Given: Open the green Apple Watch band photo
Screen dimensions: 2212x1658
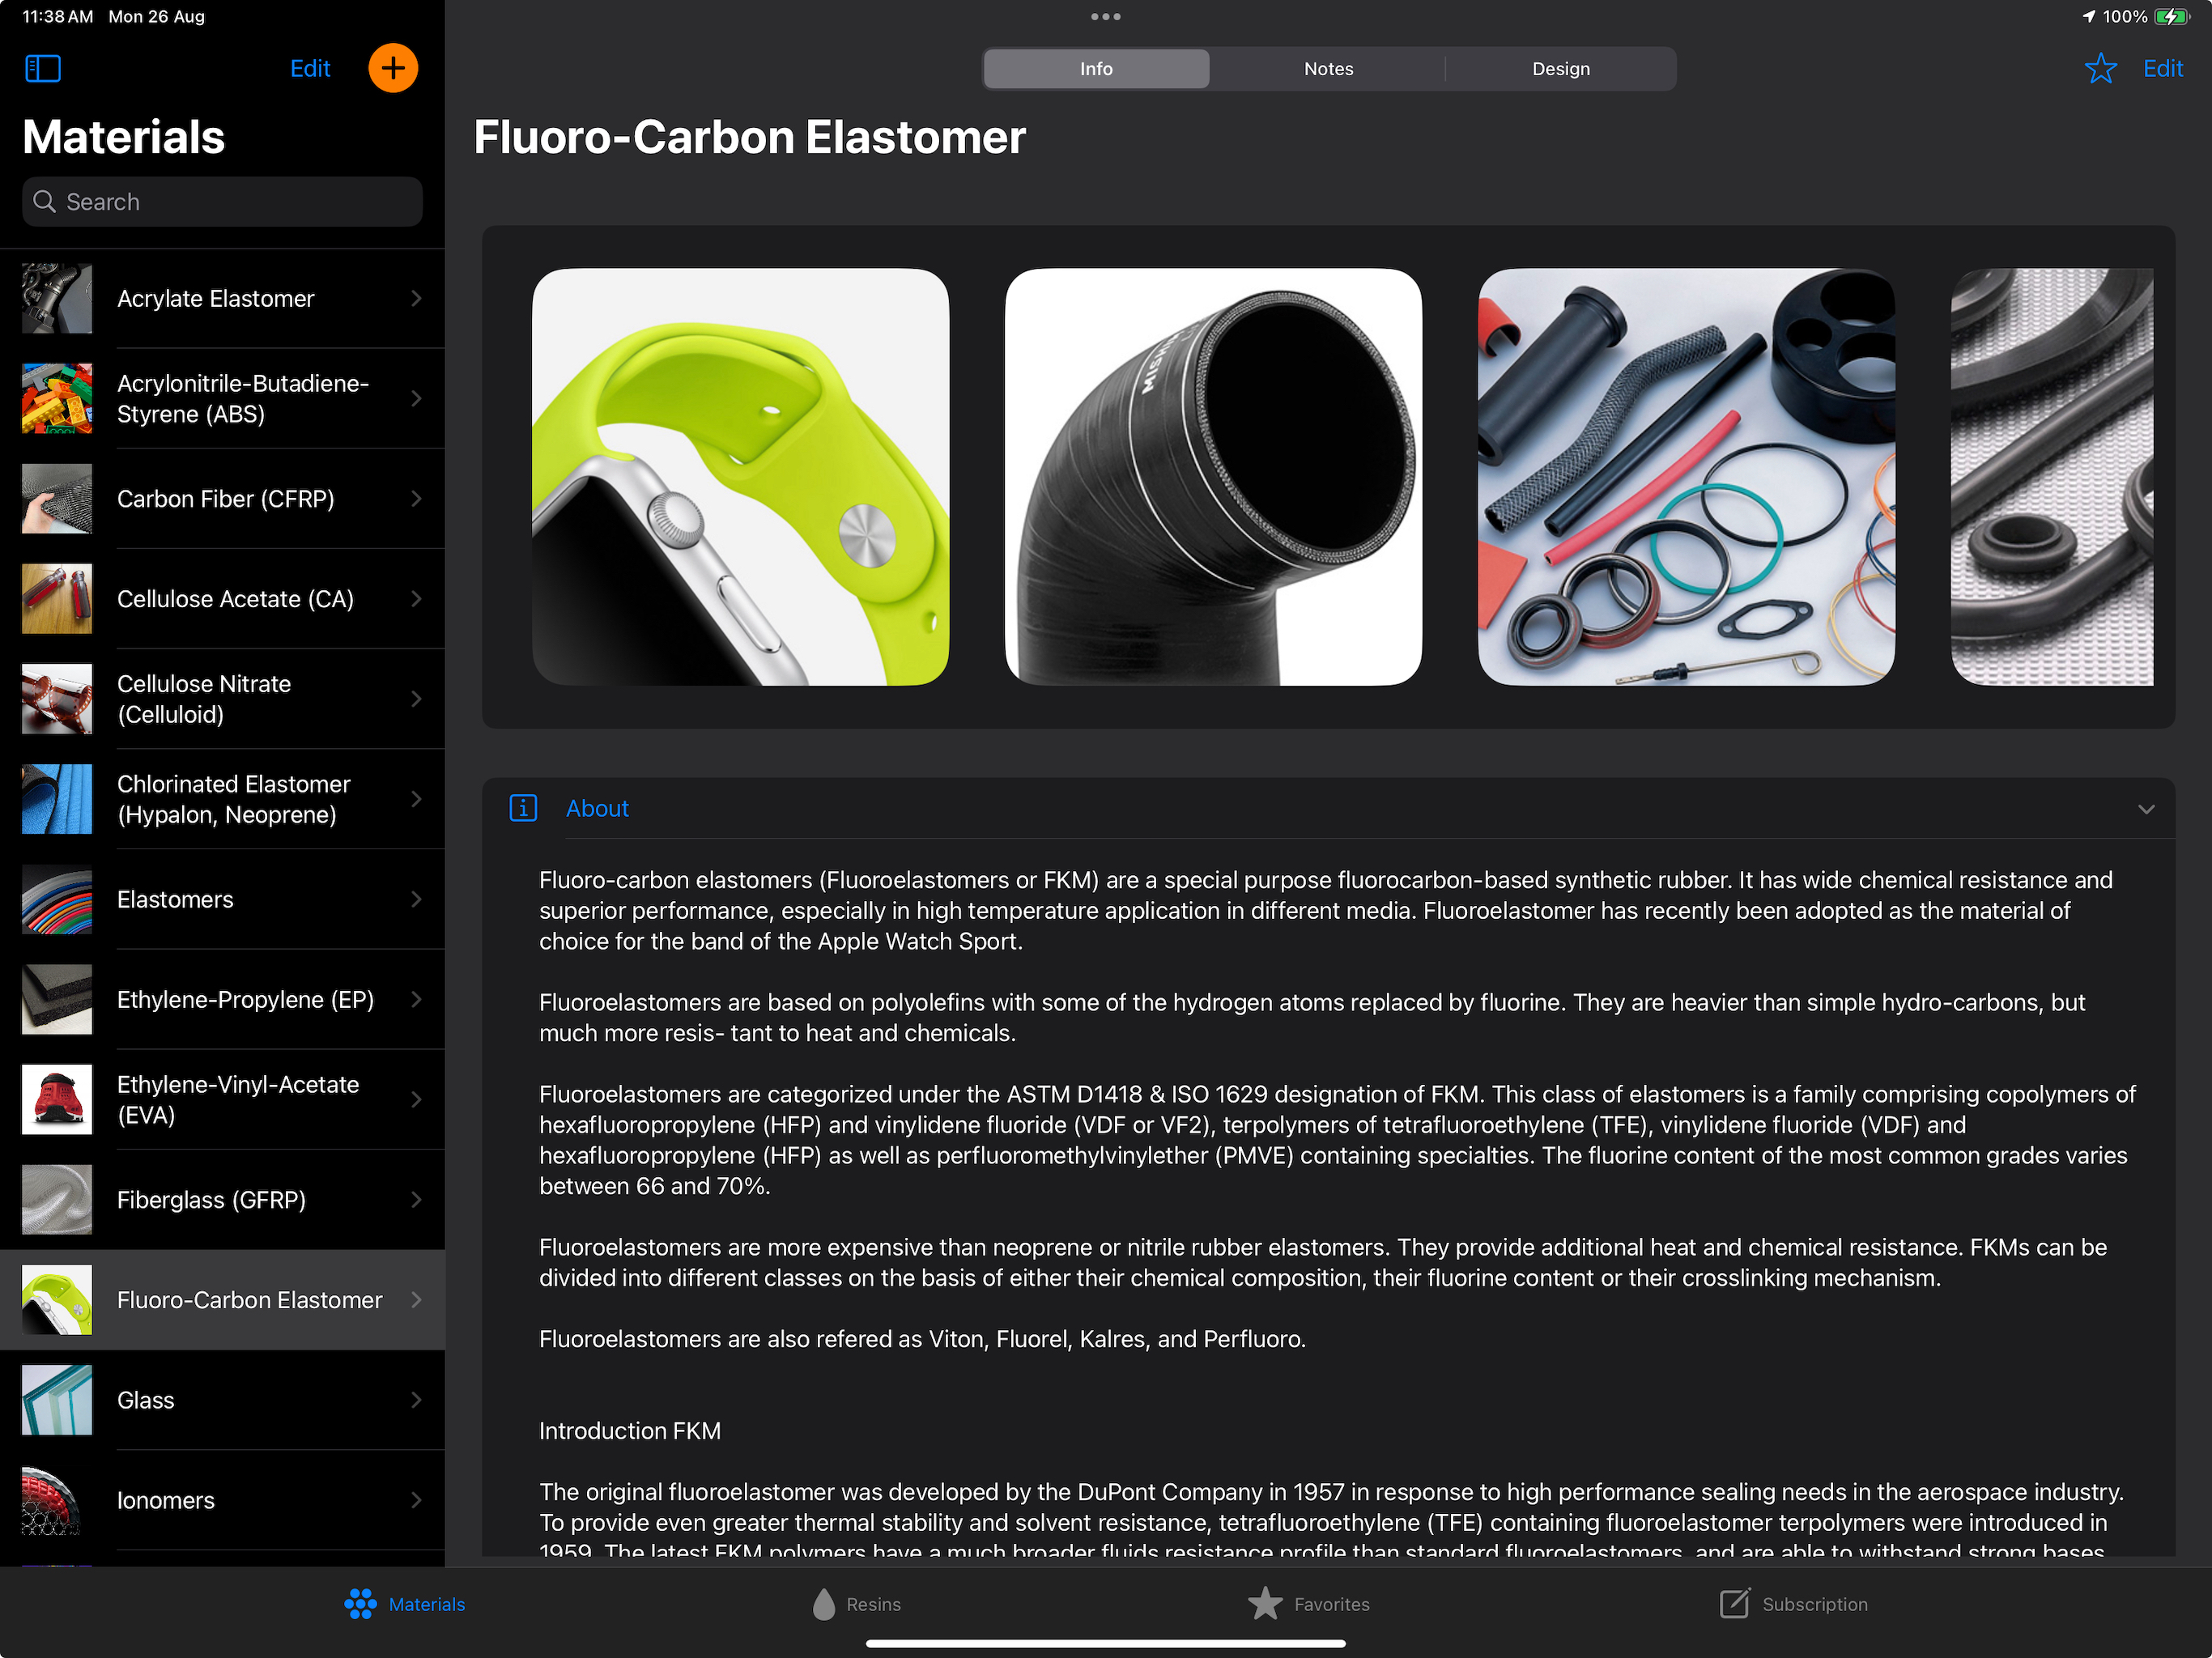Looking at the screenshot, I should [740, 476].
